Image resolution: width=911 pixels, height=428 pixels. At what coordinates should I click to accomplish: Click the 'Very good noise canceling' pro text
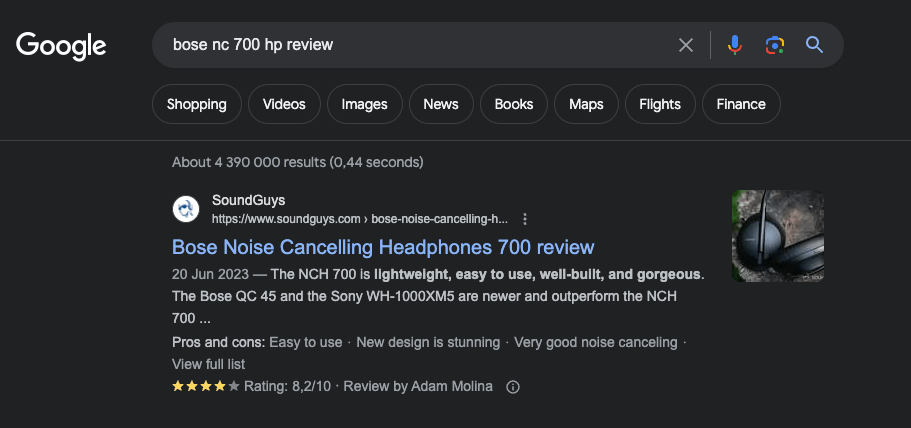(x=596, y=342)
